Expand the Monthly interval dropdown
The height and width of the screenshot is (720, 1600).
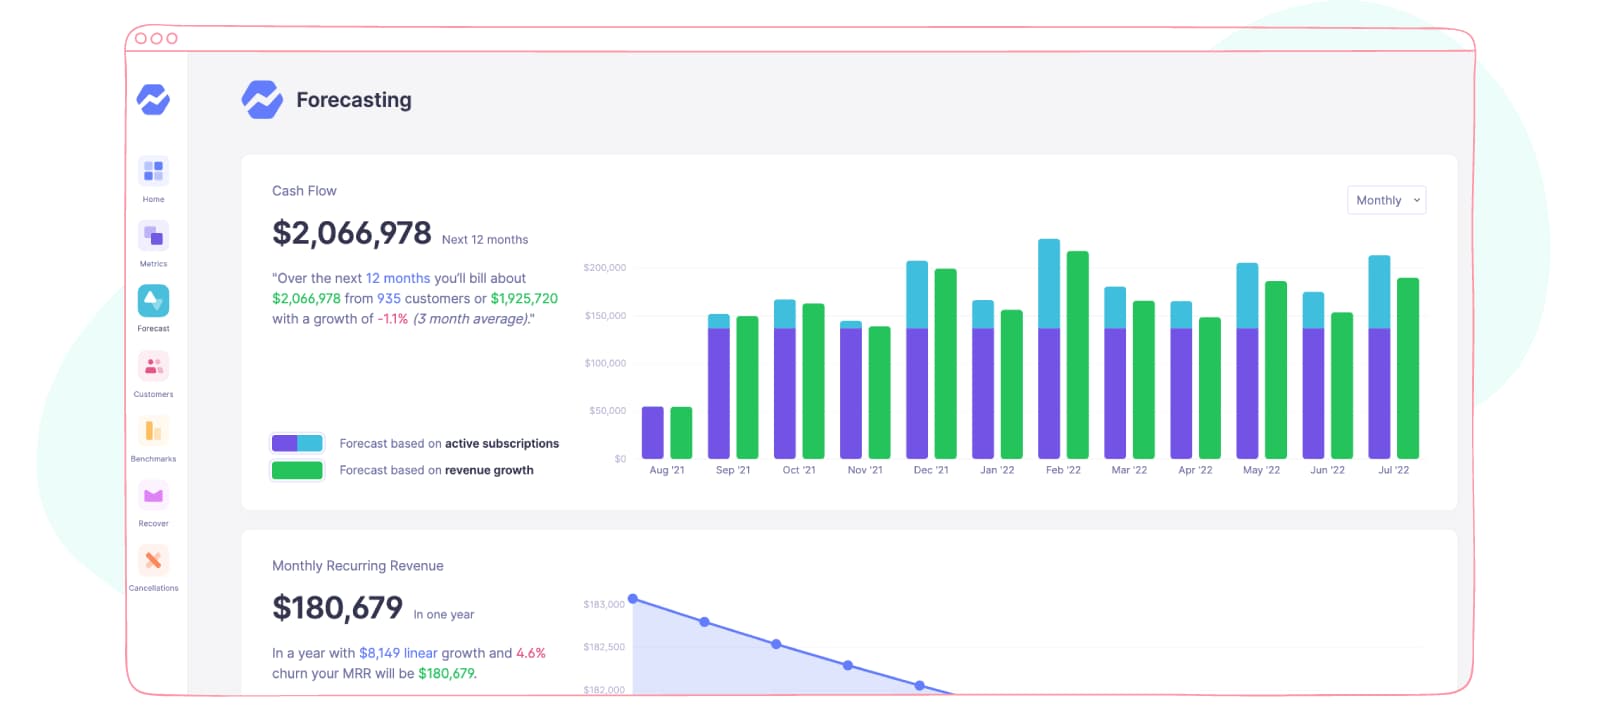point(1386,200)
